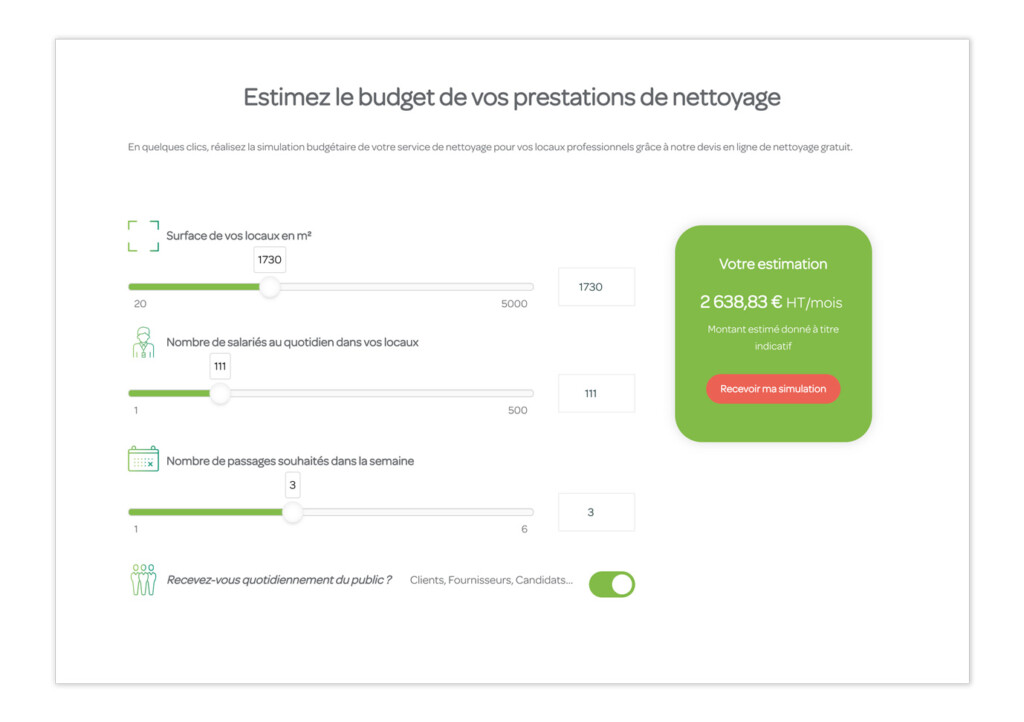Click the '2 638,83 € HT/mois' estimate amount
Screen dimensions: 1024x722
pos(772,302)
